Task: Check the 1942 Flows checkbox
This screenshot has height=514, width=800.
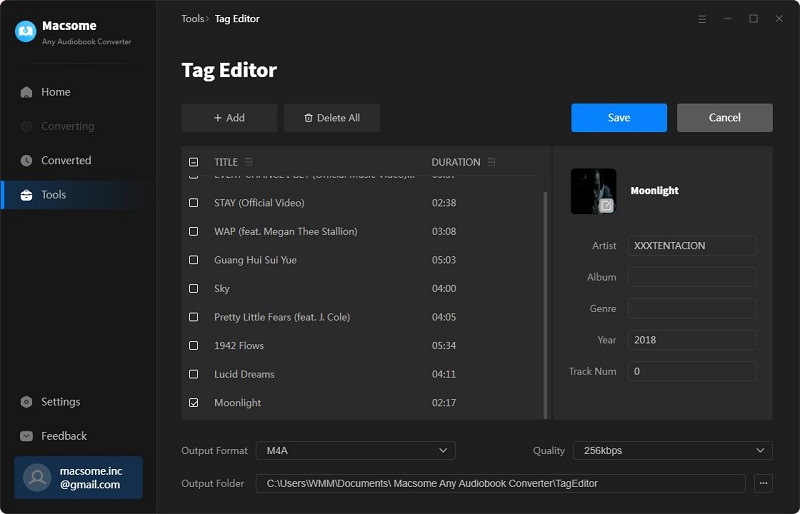Action: [x=193, y=346]
